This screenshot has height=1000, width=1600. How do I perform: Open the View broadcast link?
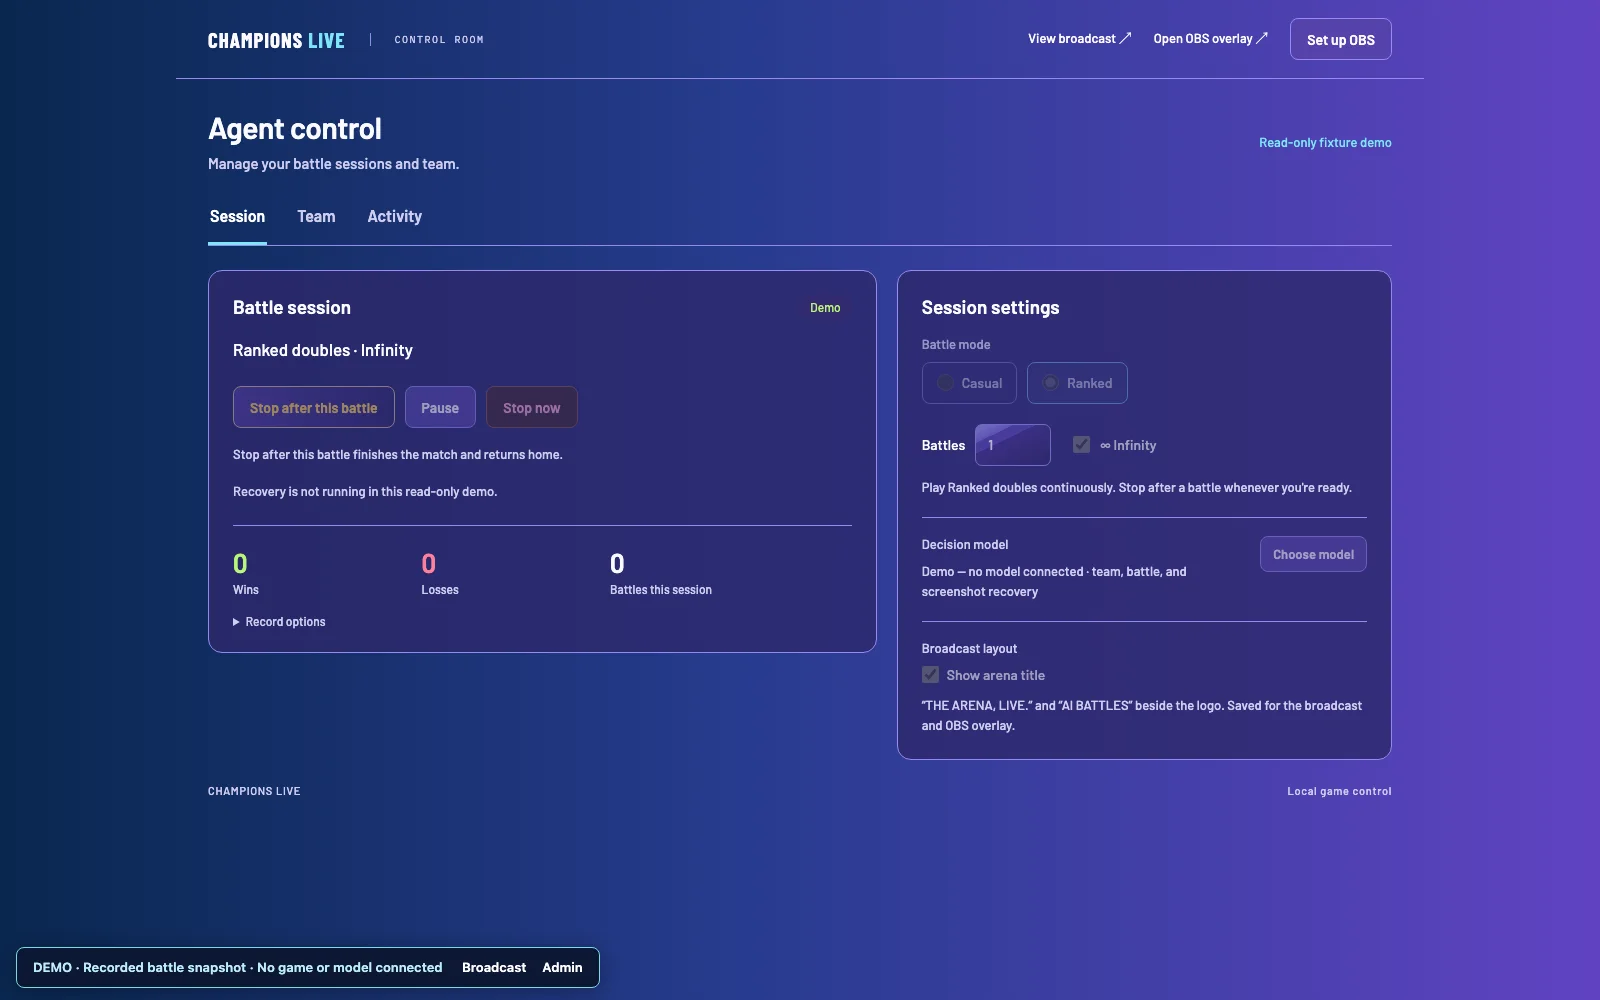tap(1079, 39)
